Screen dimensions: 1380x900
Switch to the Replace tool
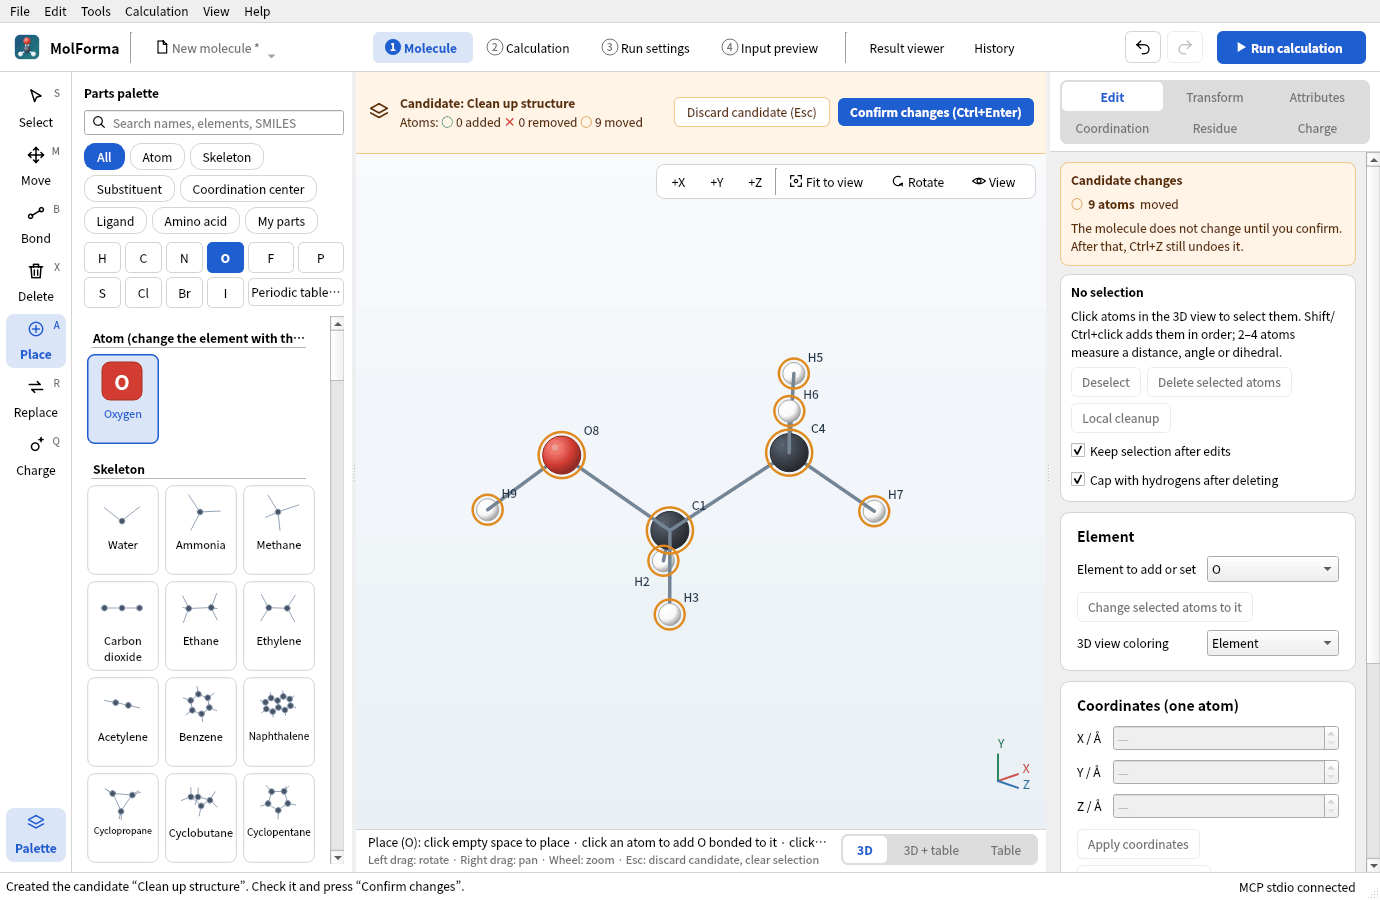tap(36, 398)
